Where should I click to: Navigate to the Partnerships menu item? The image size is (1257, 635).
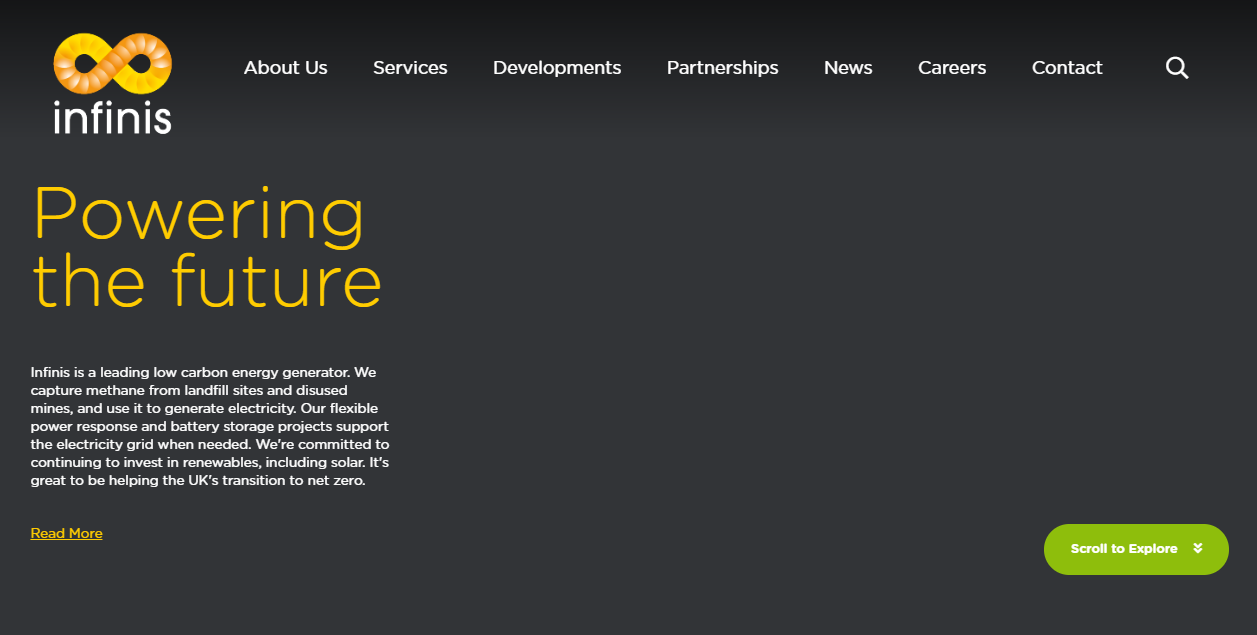[x=722, y=67]
